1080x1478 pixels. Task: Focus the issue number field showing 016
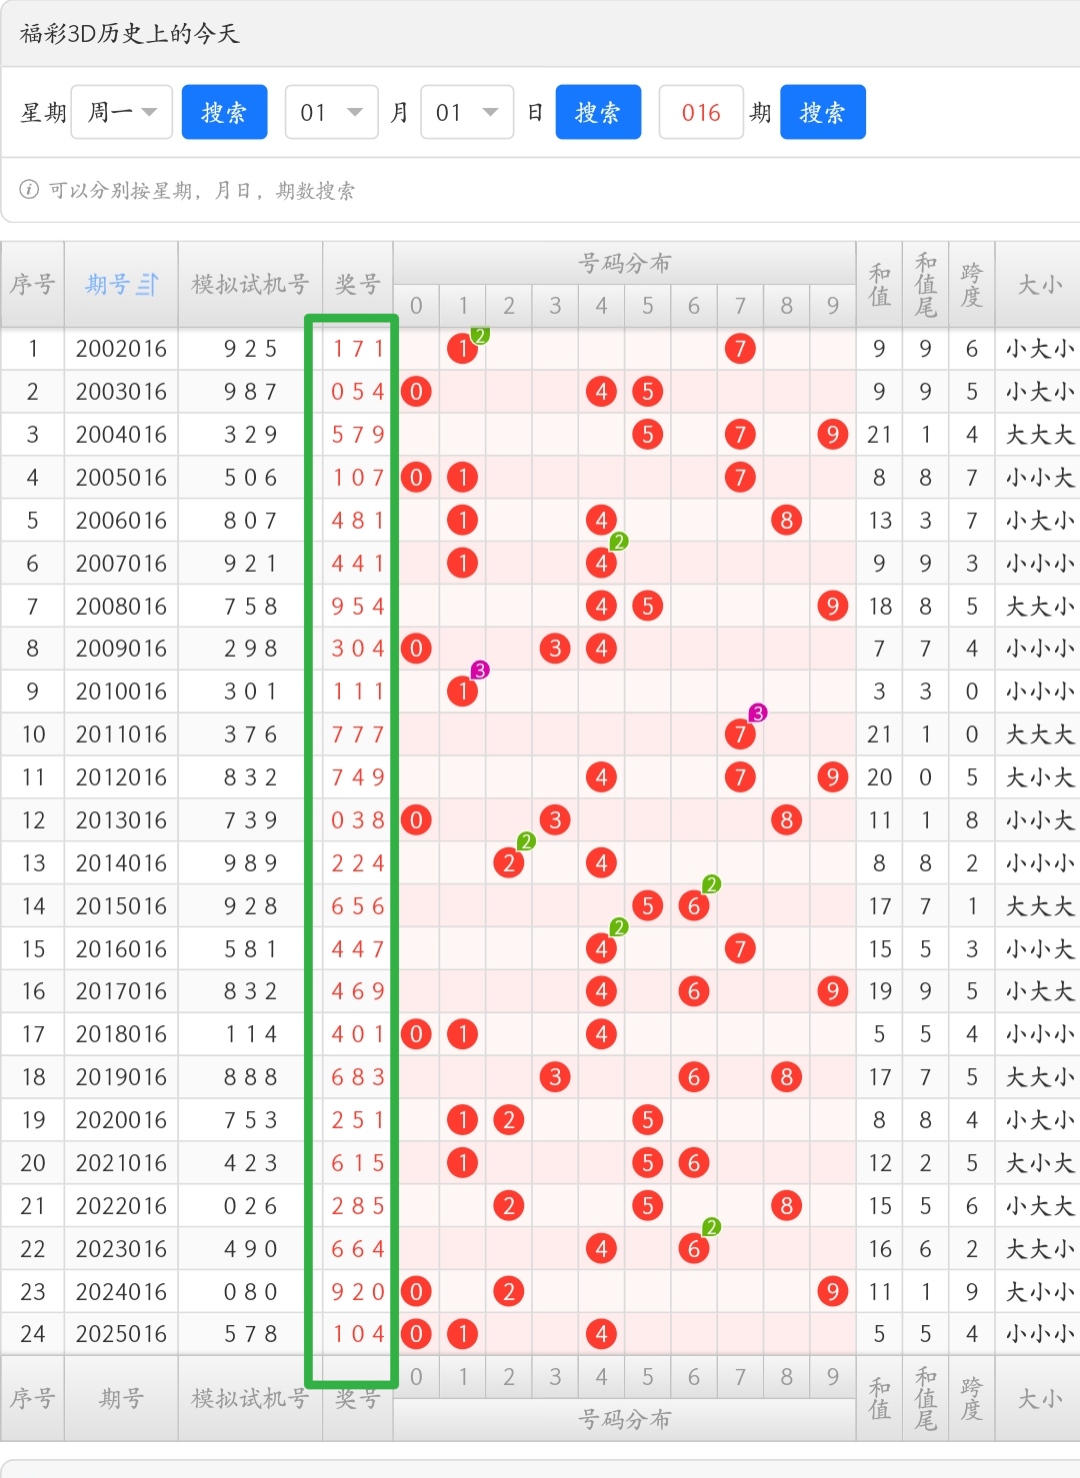(x=701, y=112)
